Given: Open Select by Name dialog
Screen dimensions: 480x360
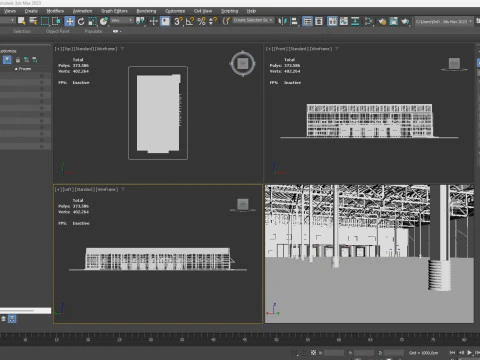Looking at the screenshot, I should coord(33,21).
